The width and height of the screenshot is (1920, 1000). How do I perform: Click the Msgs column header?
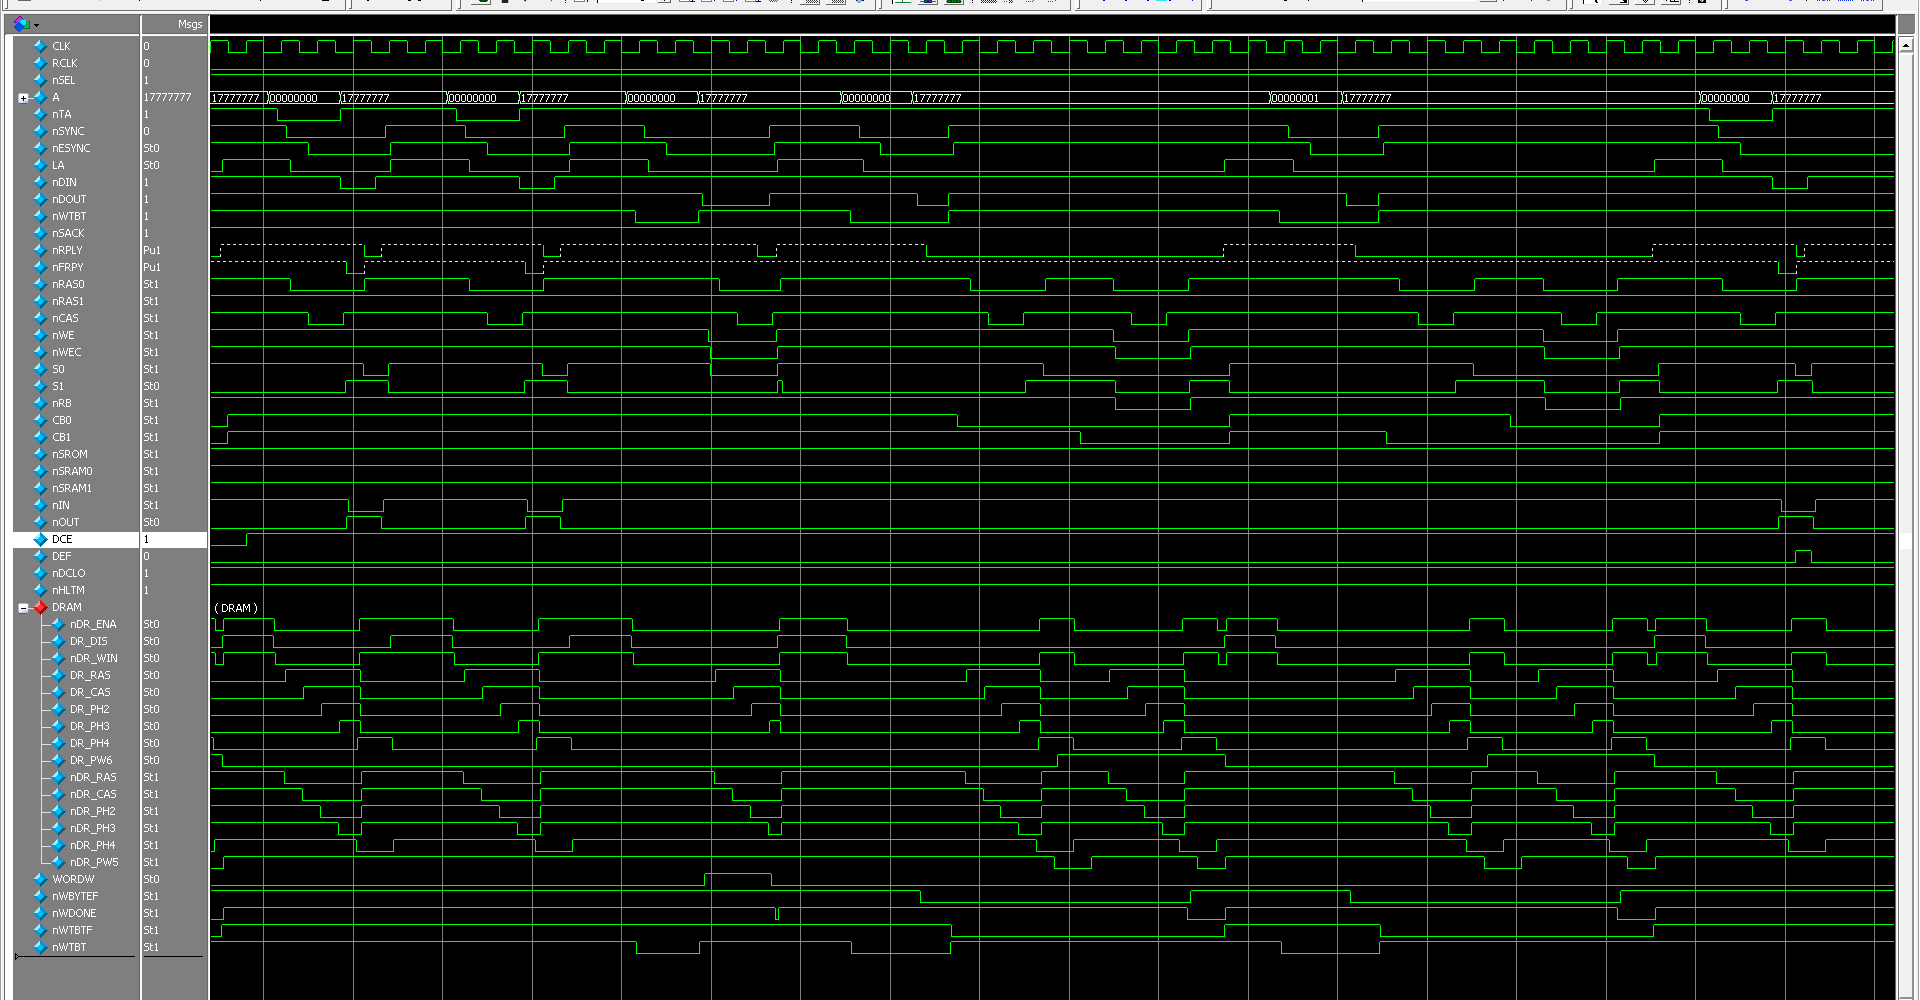pyautogui.click(x=189, y=24)
